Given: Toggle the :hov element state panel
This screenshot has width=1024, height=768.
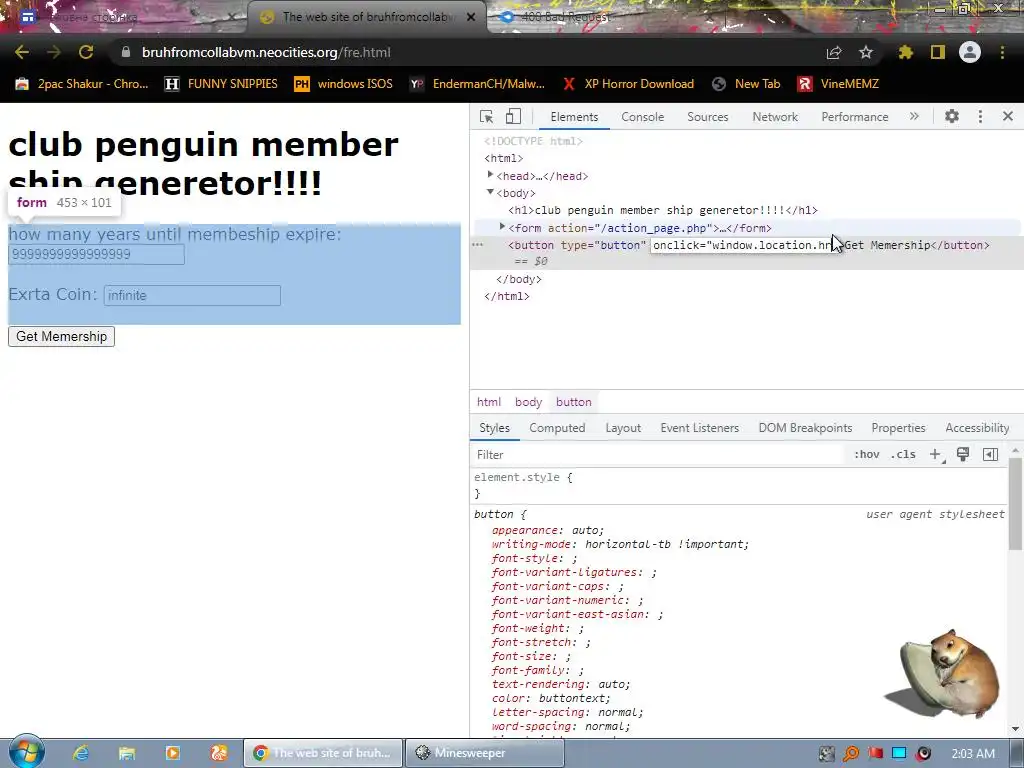Looking at the screenshot, I should click(867, 455).
